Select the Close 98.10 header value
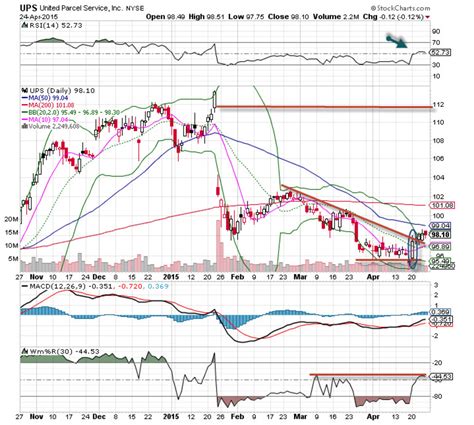This screenshot has width=474, height=425. pyautogui.click(x=288, y=17)
